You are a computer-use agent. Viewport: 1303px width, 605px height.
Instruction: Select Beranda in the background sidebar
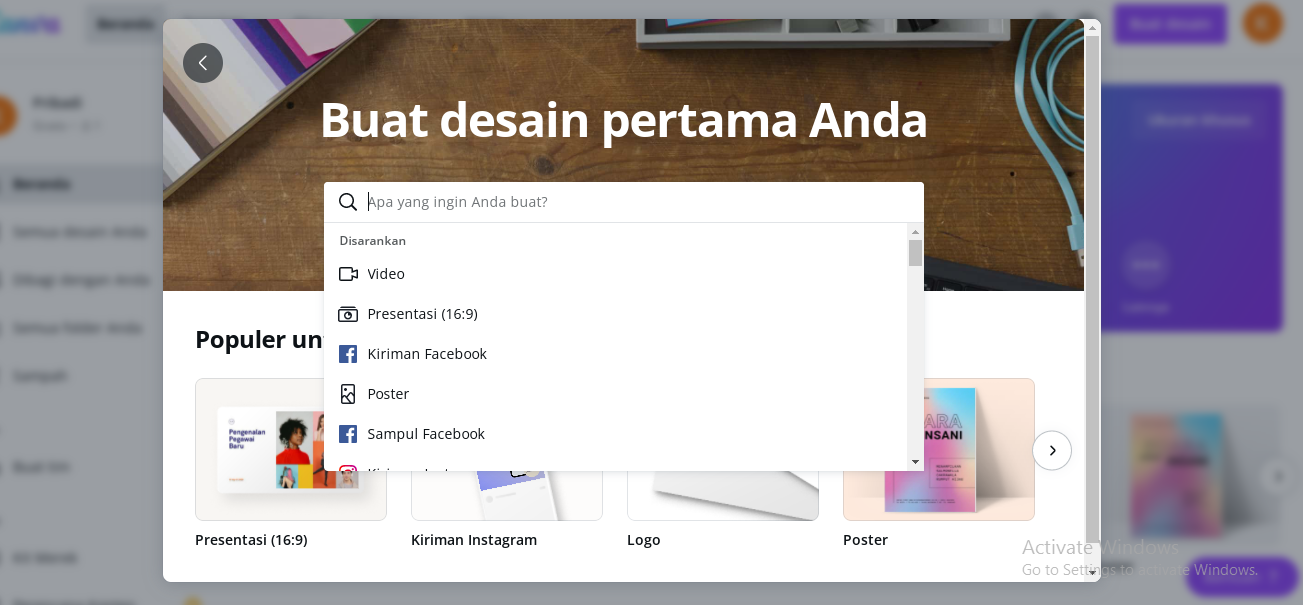point(42,184)
